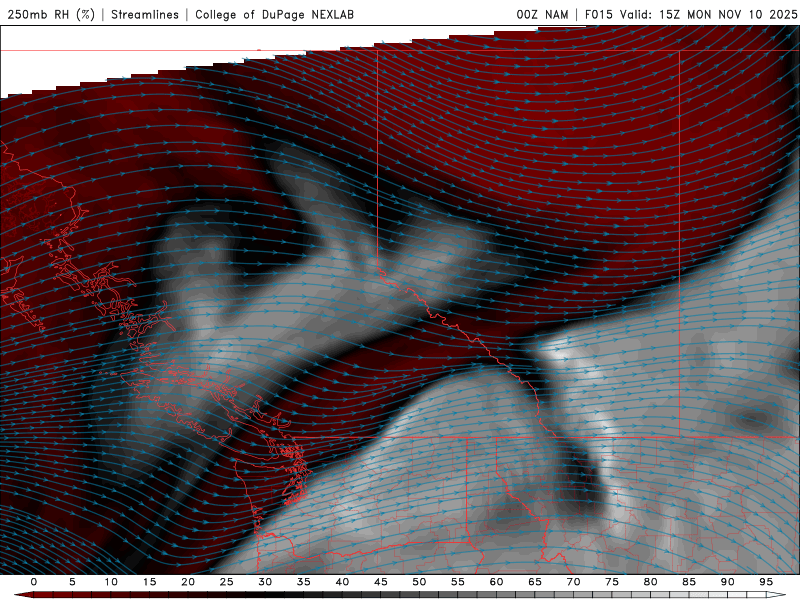Image resolution: width=800 pixels, height=600 pixels.
Task: Click the "15Z MON NOV 10 2025" valid time
Action: coord(728,14)
